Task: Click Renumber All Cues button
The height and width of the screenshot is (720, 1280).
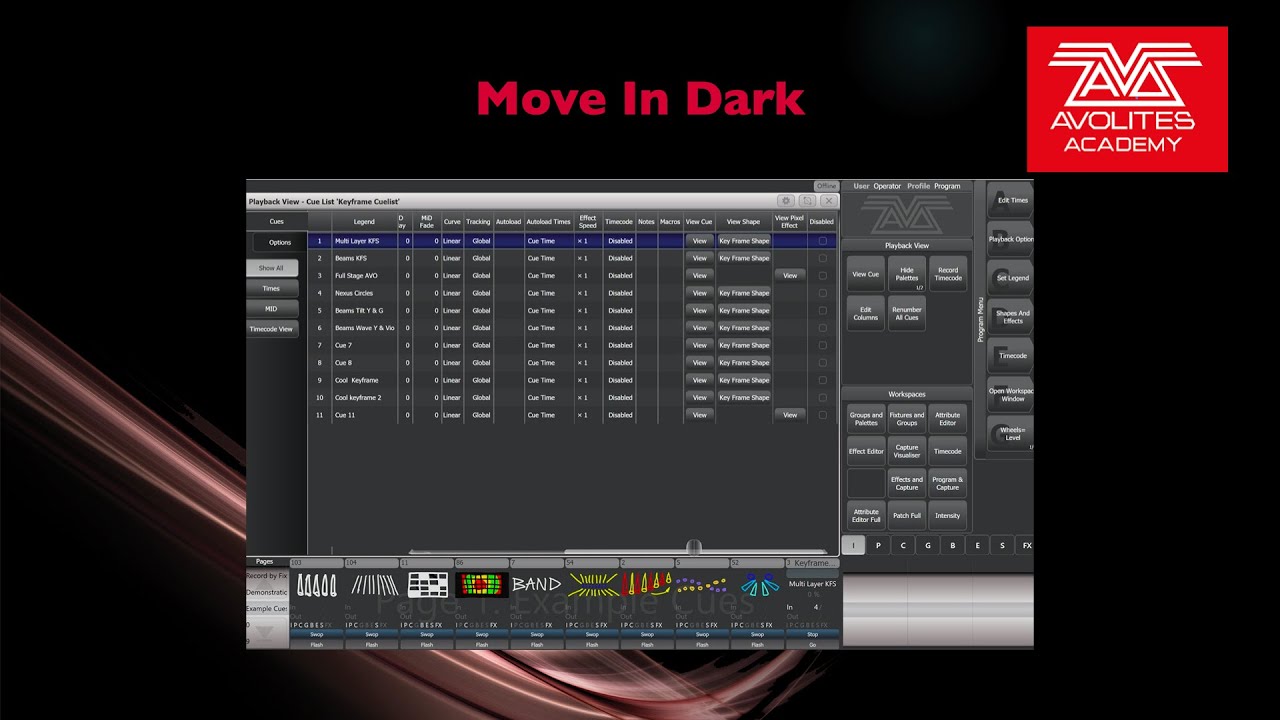Action: 907,313
